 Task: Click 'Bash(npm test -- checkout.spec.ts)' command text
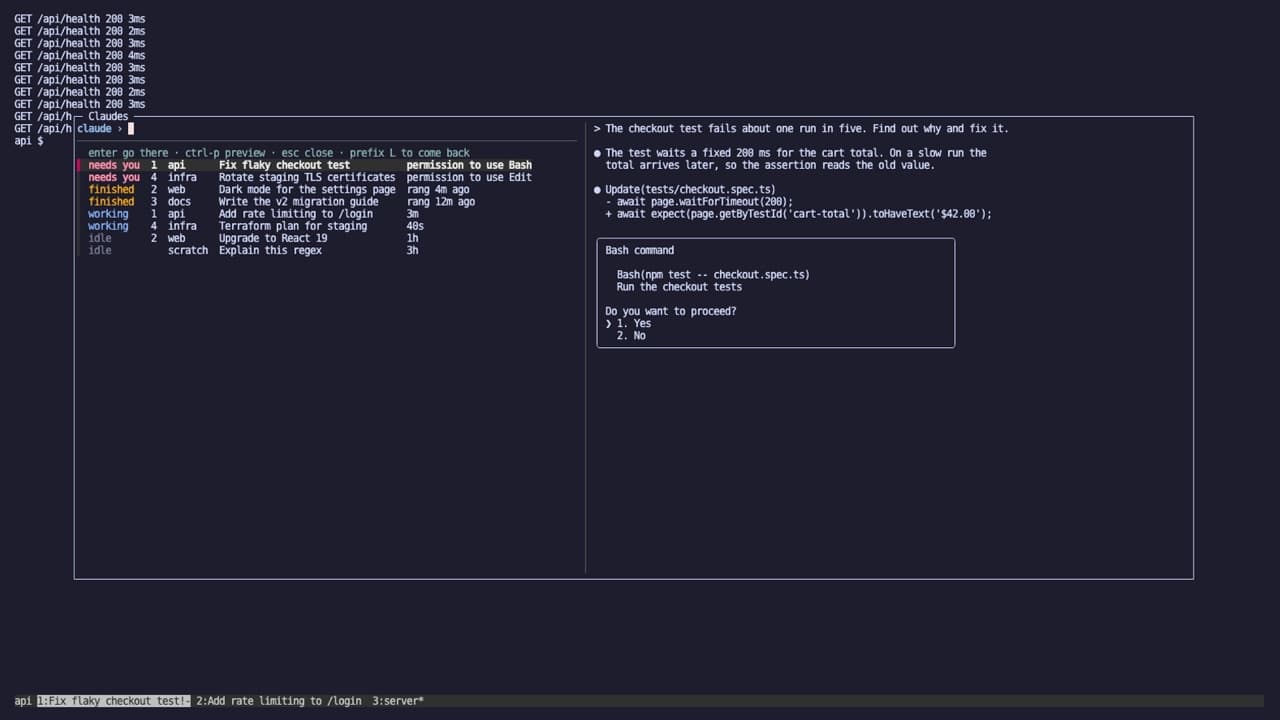click(x=713, y=274)
